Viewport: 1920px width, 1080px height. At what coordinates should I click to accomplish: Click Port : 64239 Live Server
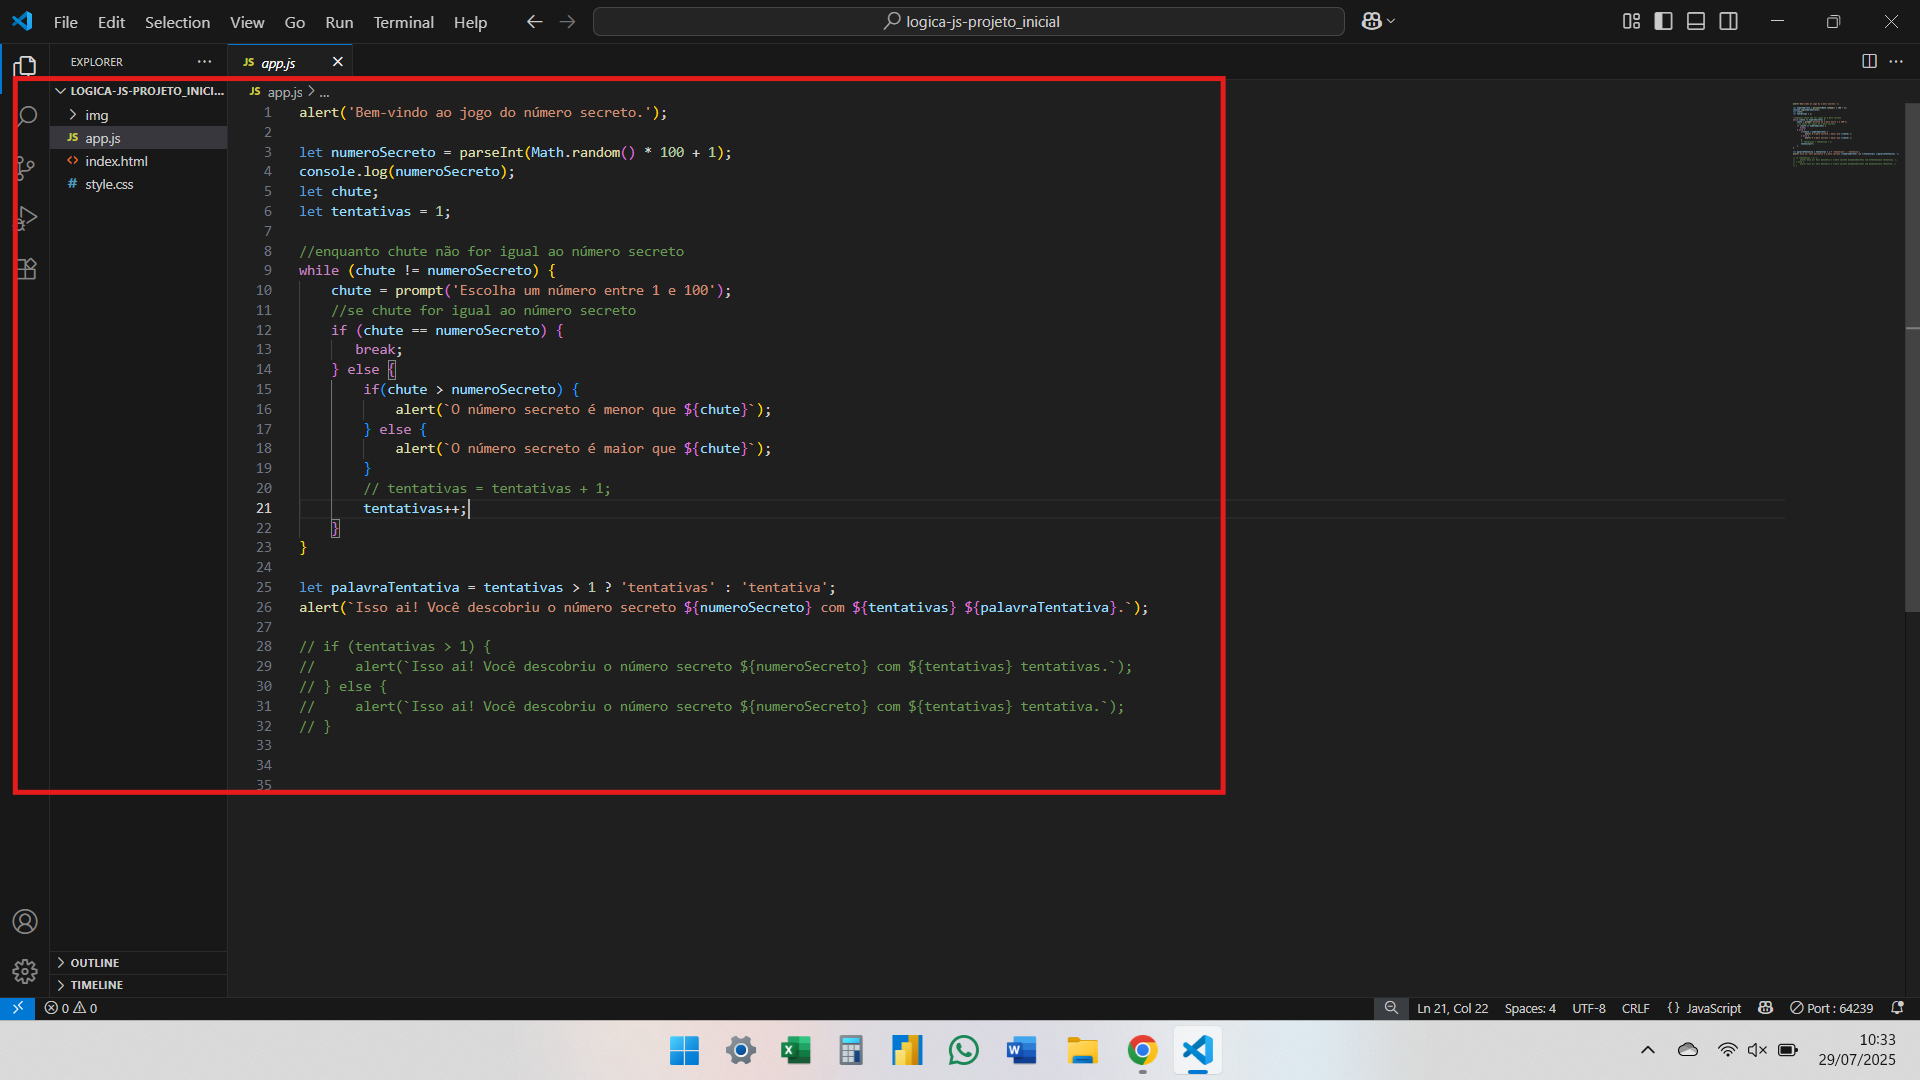(x=1832, y=1008)
